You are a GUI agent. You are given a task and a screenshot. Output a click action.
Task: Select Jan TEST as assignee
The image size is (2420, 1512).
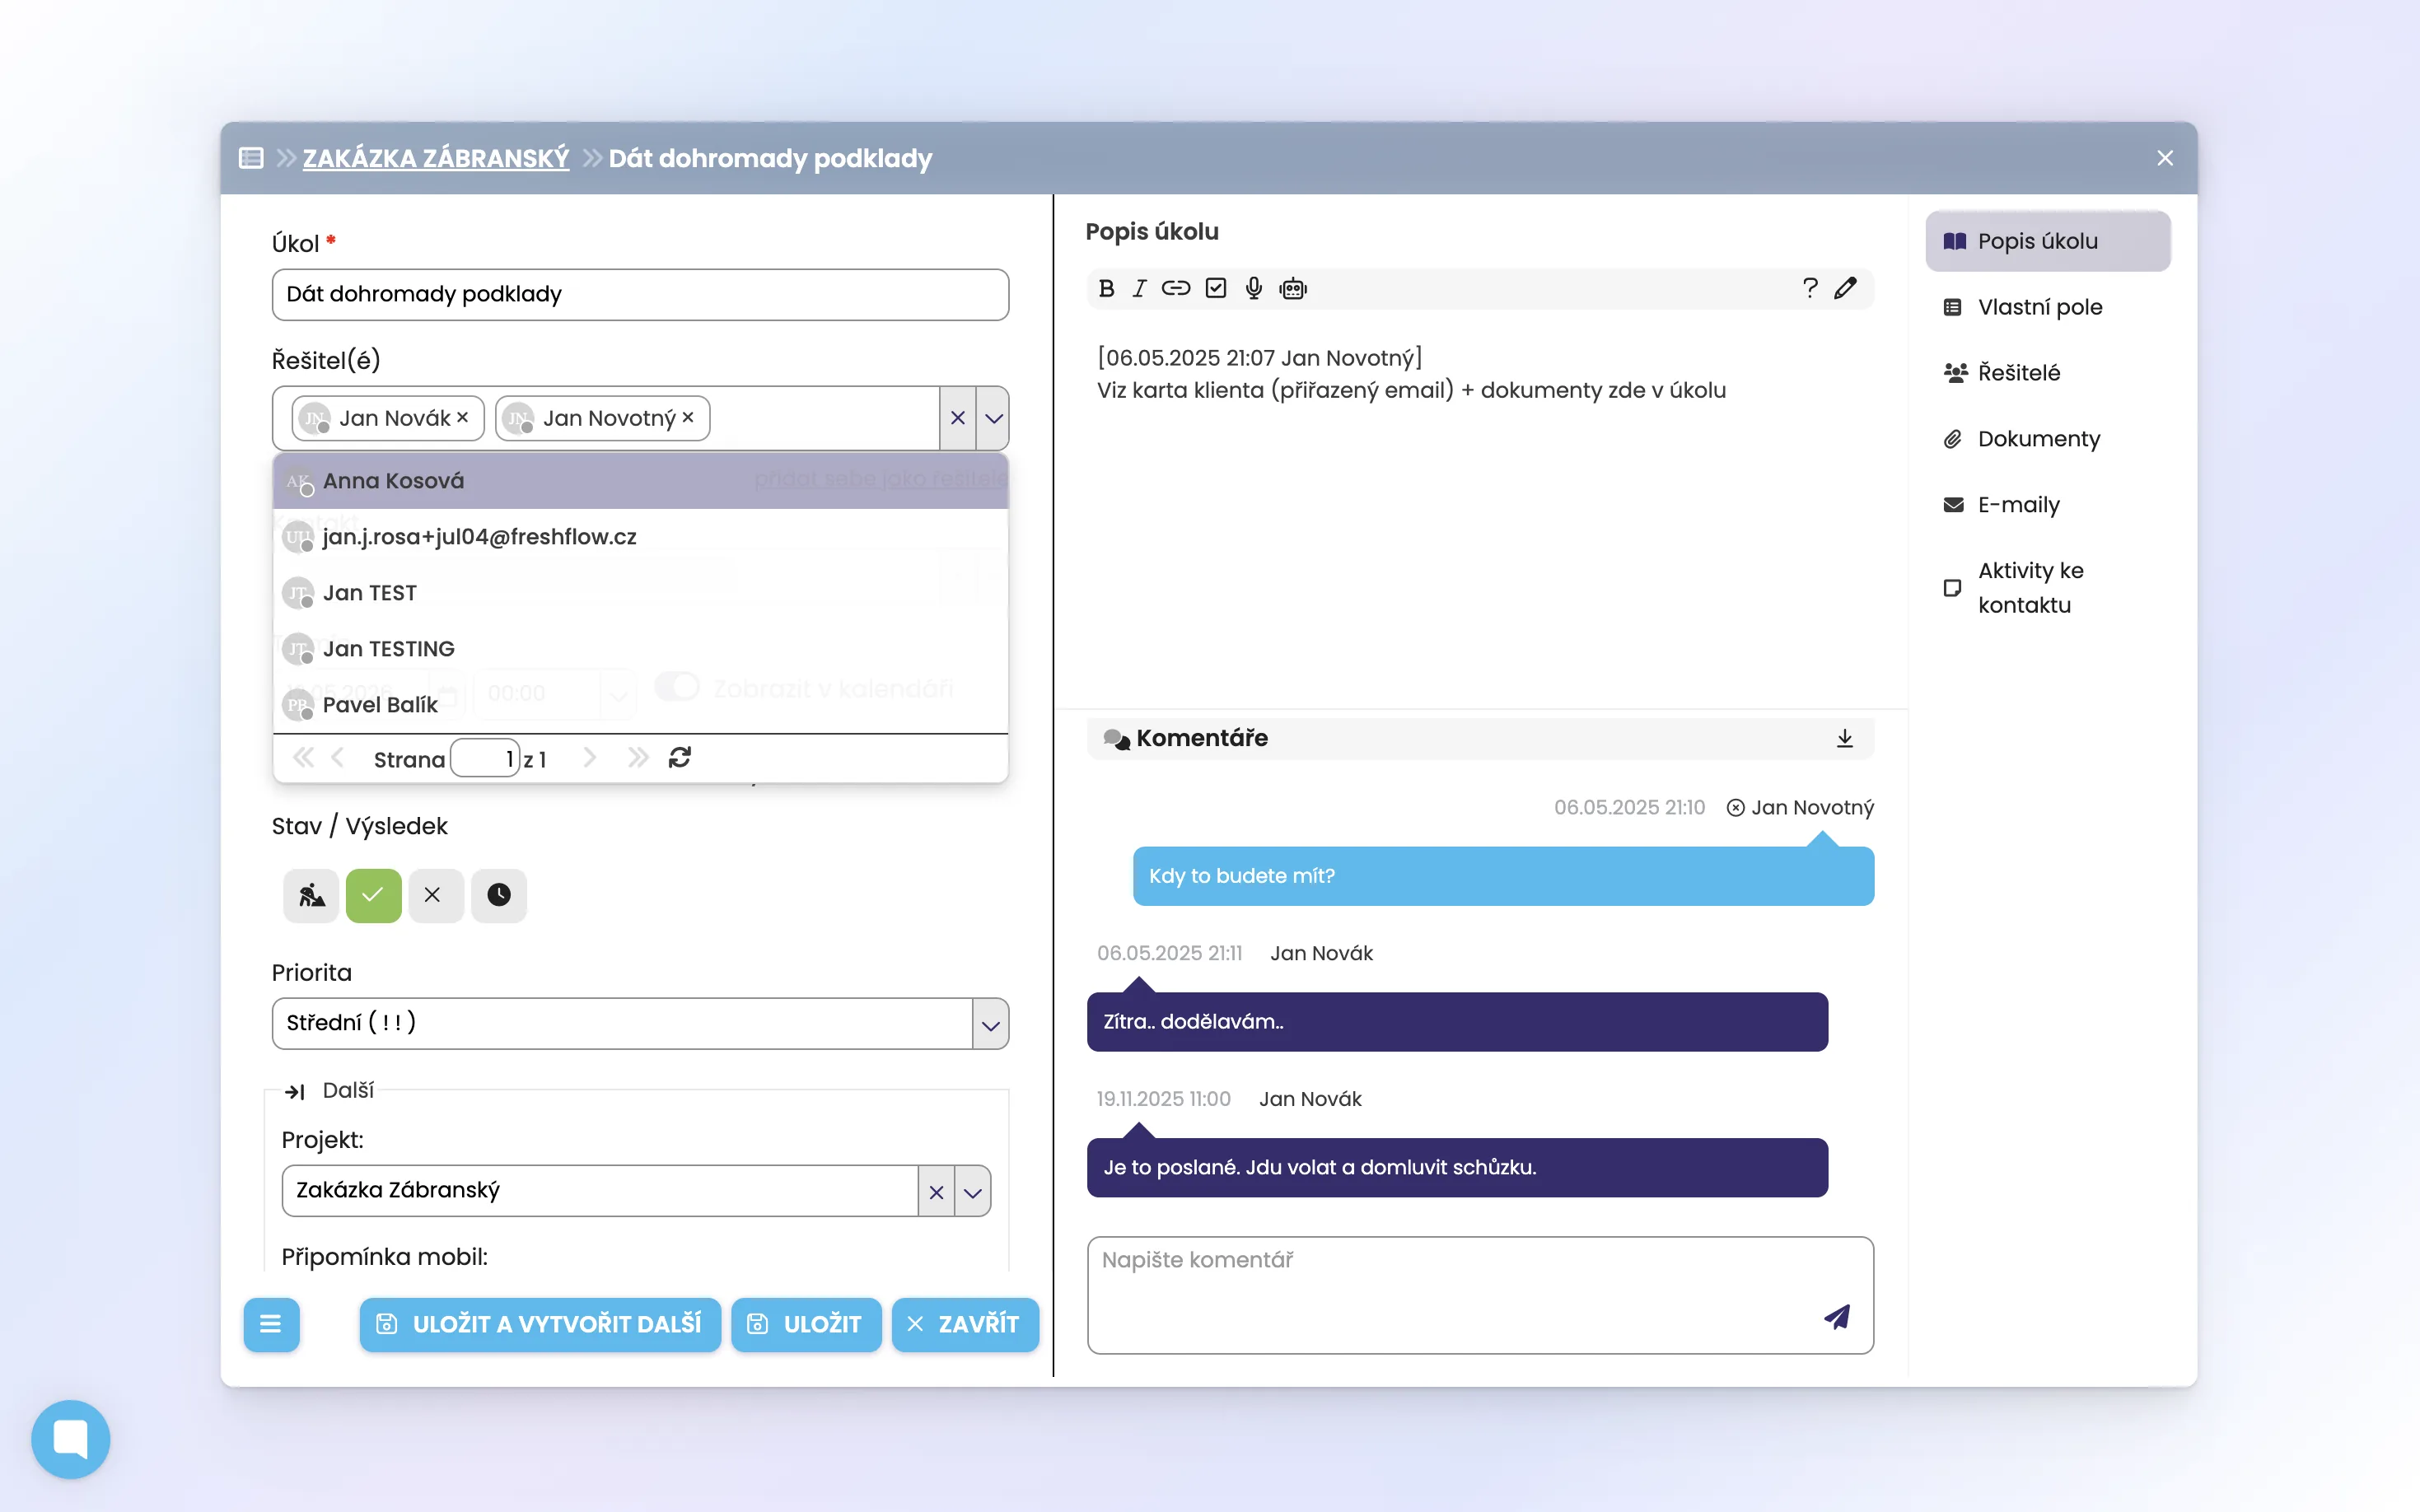point(640,593)
